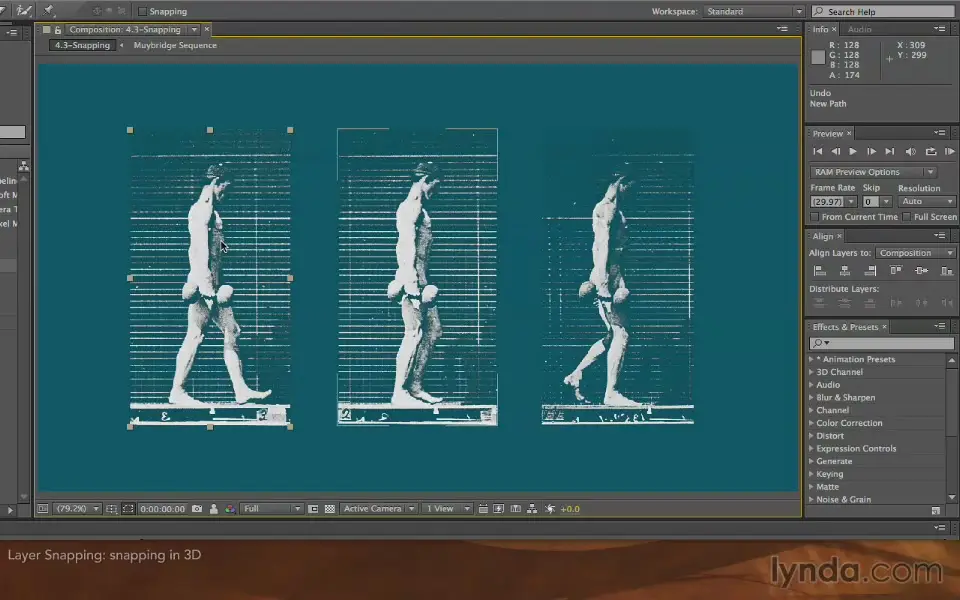Mute audio in Preview panel
The image size is (960, 600).
(x=910, y=151)
